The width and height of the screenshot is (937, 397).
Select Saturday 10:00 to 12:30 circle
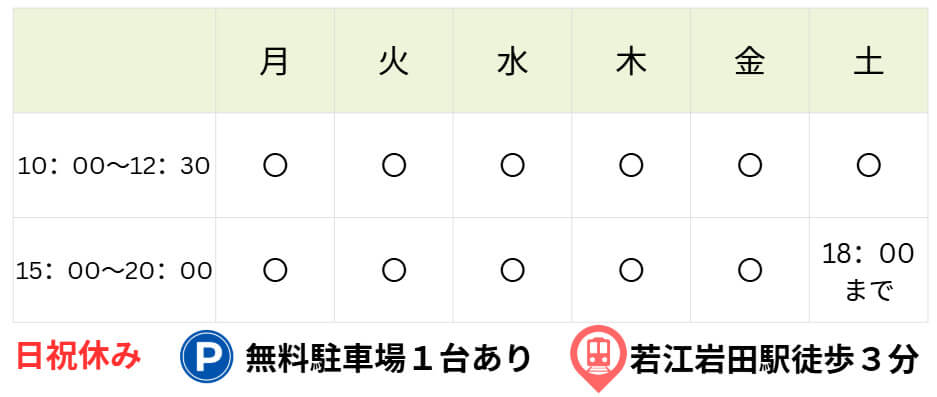868,165
